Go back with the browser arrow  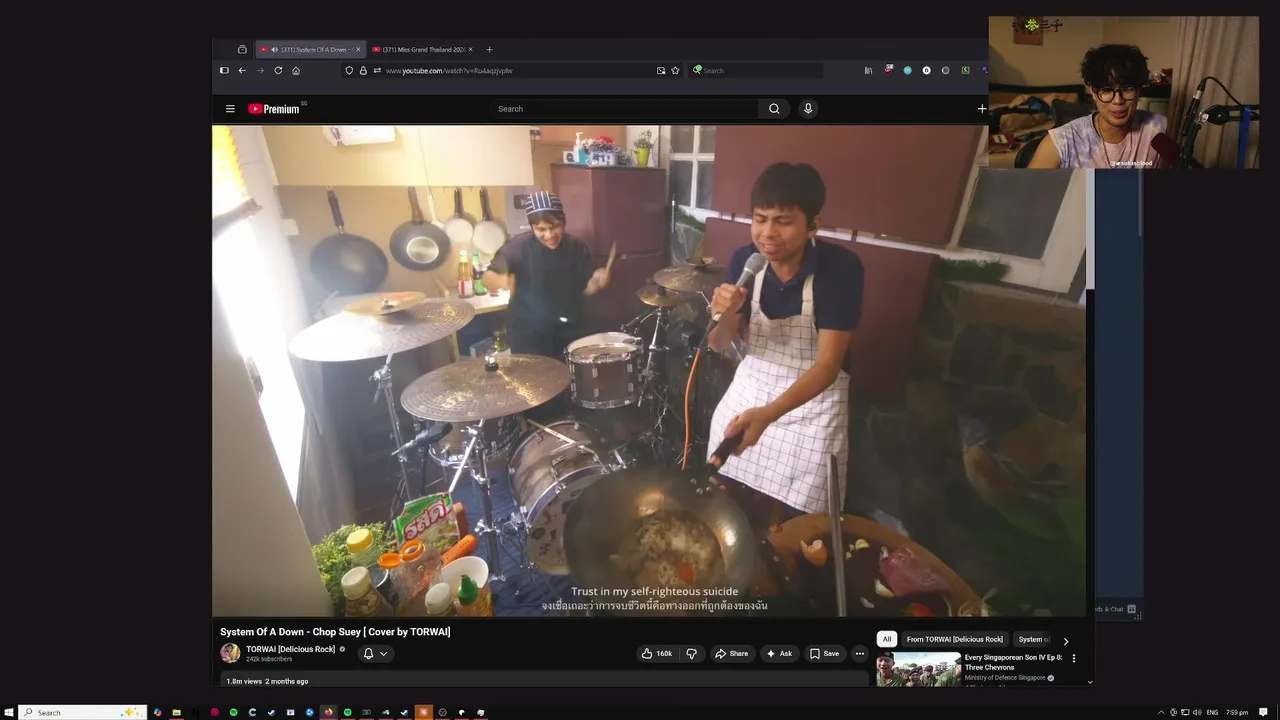tap(242, 71)
